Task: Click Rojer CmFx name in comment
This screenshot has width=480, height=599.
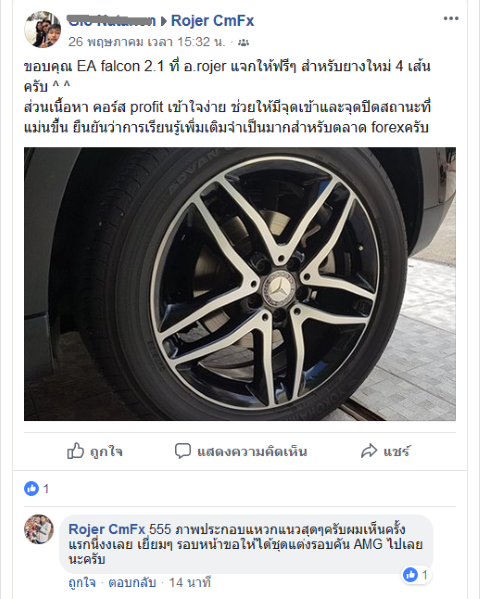Action: (x=107, y=529)
